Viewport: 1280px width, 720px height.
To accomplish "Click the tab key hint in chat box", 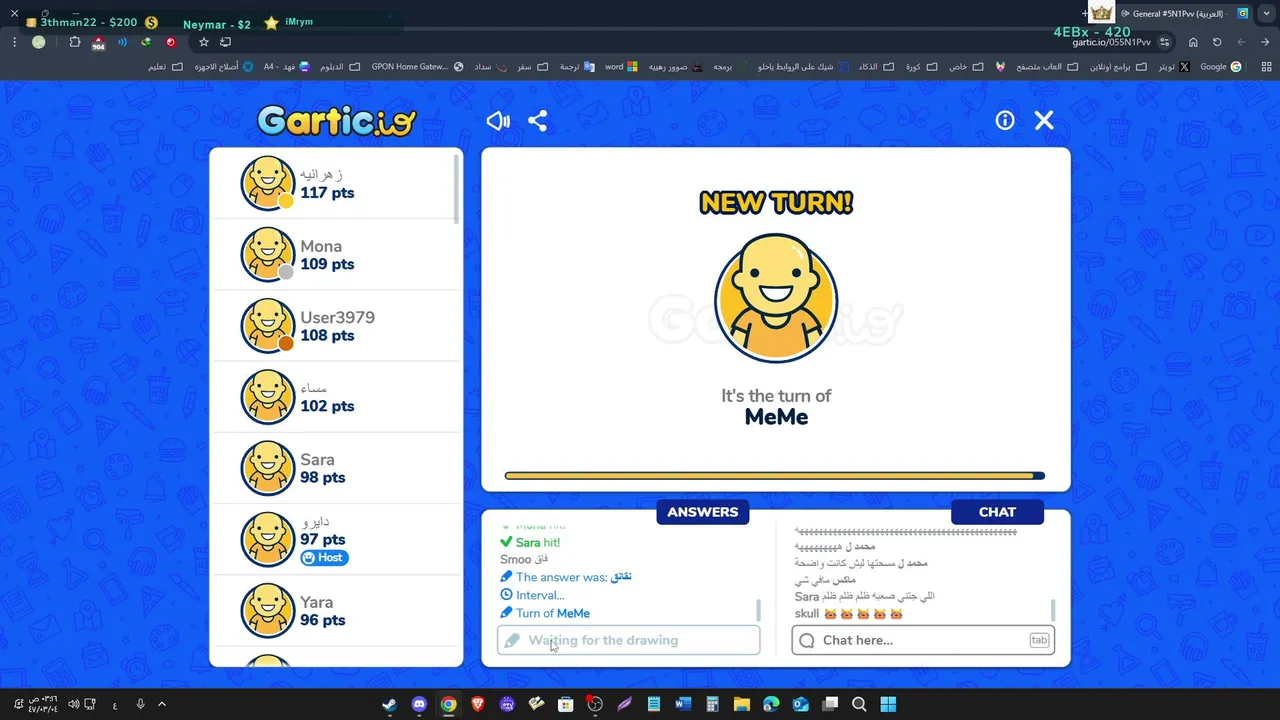I will click(x=1039, y=640).
